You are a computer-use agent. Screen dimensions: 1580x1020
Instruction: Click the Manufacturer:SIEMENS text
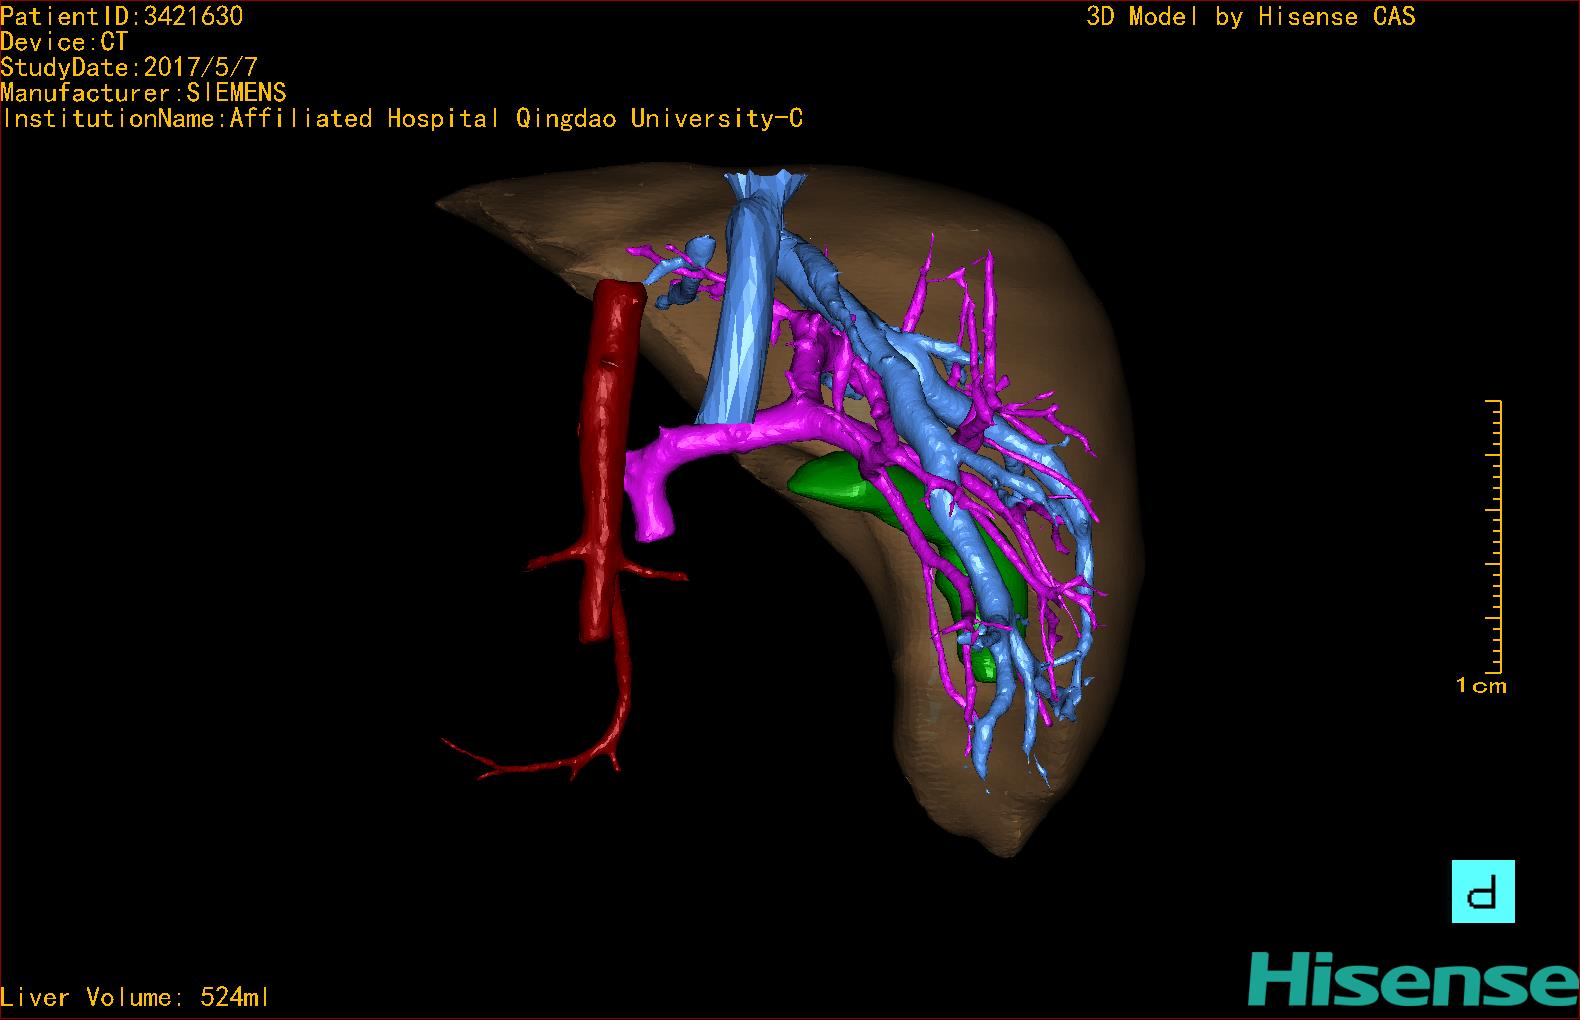pos(143,93)
